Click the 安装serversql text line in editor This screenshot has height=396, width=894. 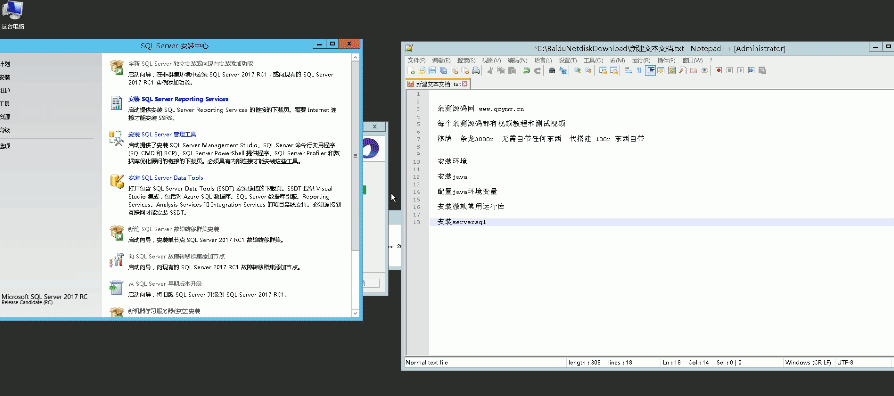pos(461,222)
